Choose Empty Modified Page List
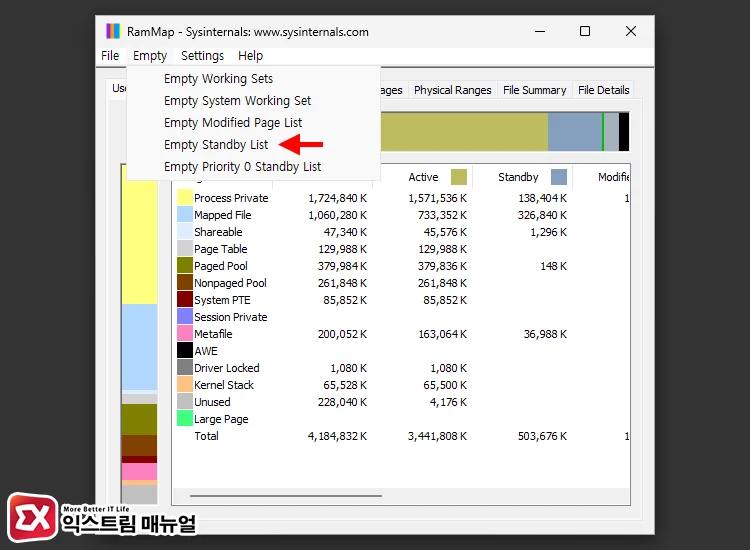The height and width of the screenshot is (550, 750). [254, 122]
